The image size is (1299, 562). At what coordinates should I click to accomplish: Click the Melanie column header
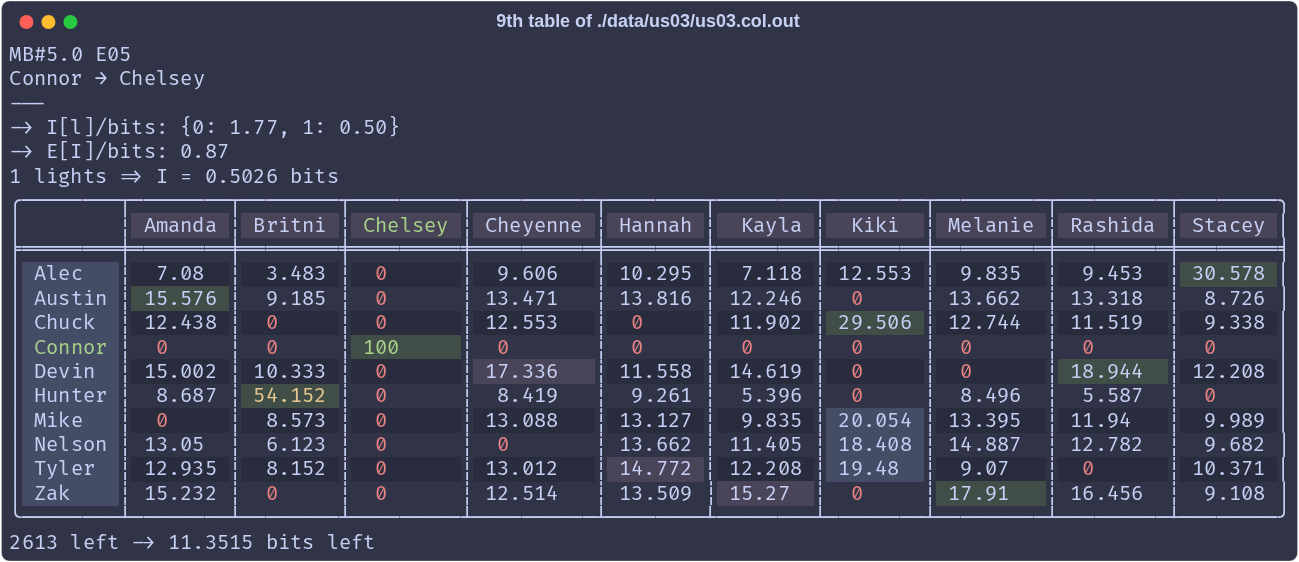(990, 225)
